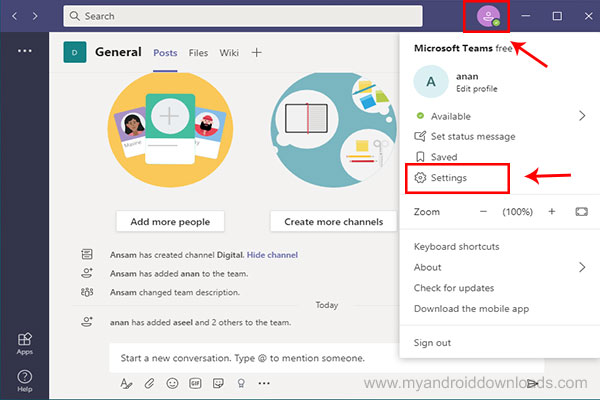The width and height of the screenshot is (600, 400).
Task: Click the Saved bookmark icon
Action: 420,157
